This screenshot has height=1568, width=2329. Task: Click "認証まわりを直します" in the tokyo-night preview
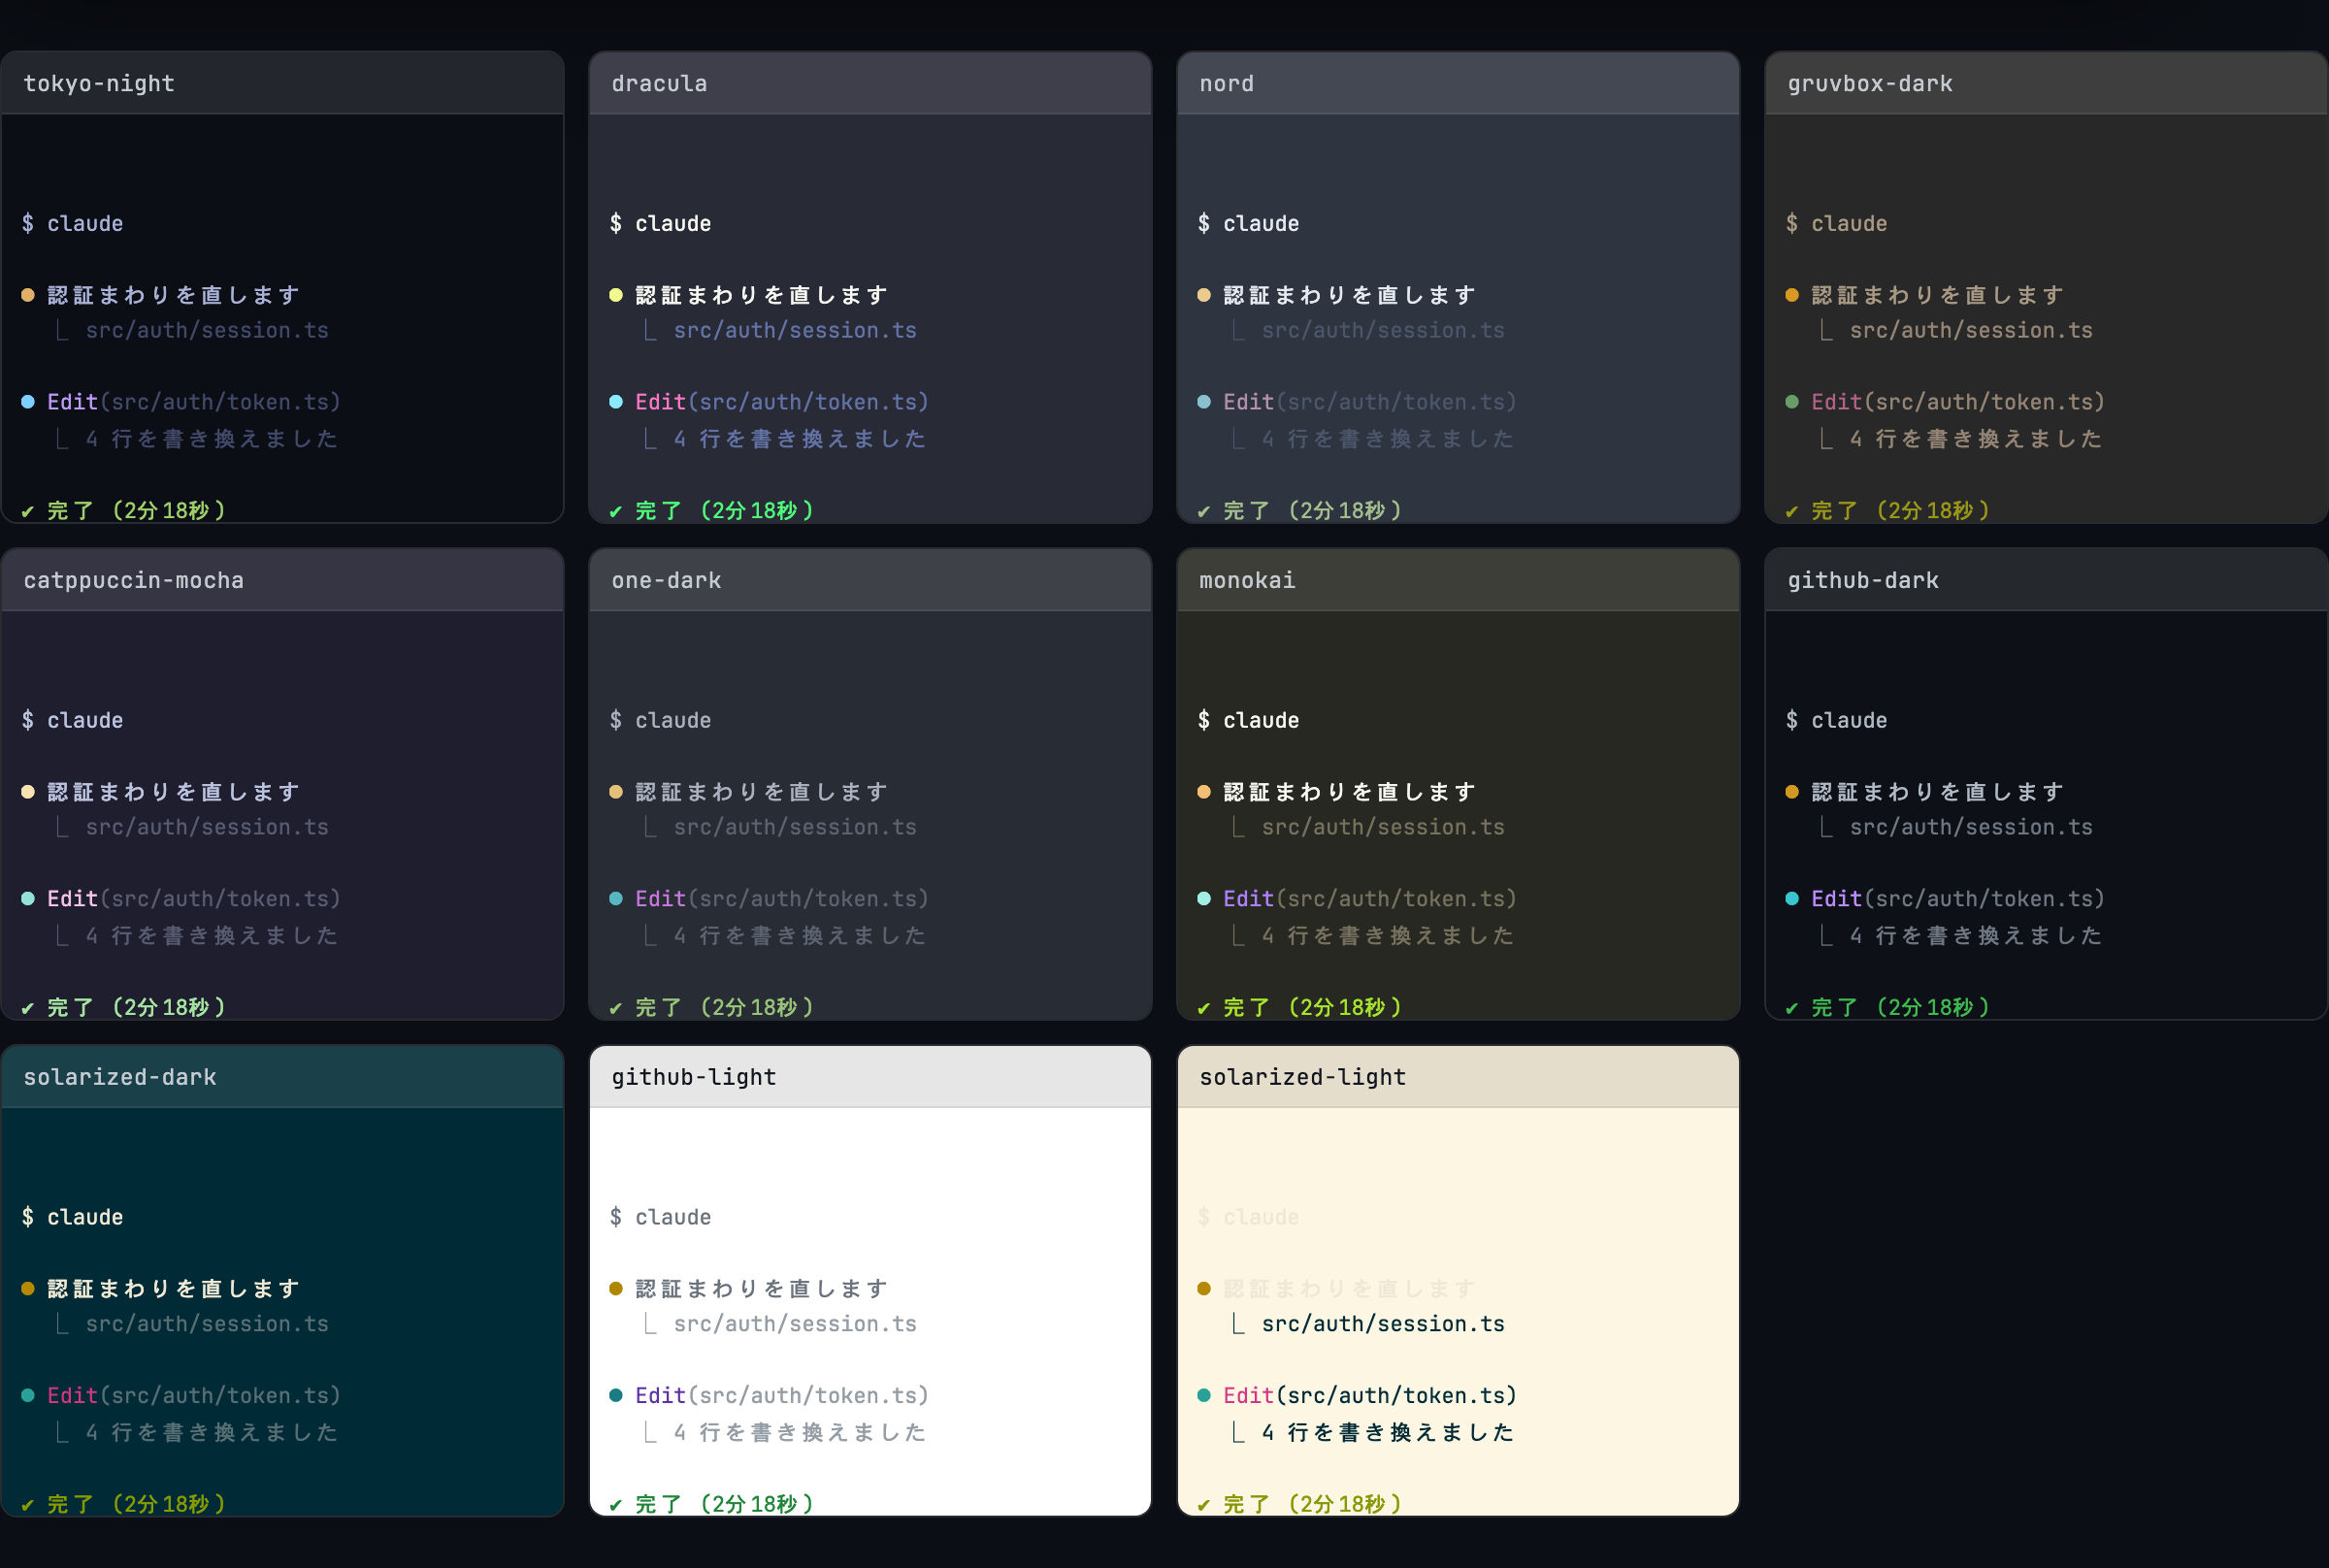[x=174, y=295]
